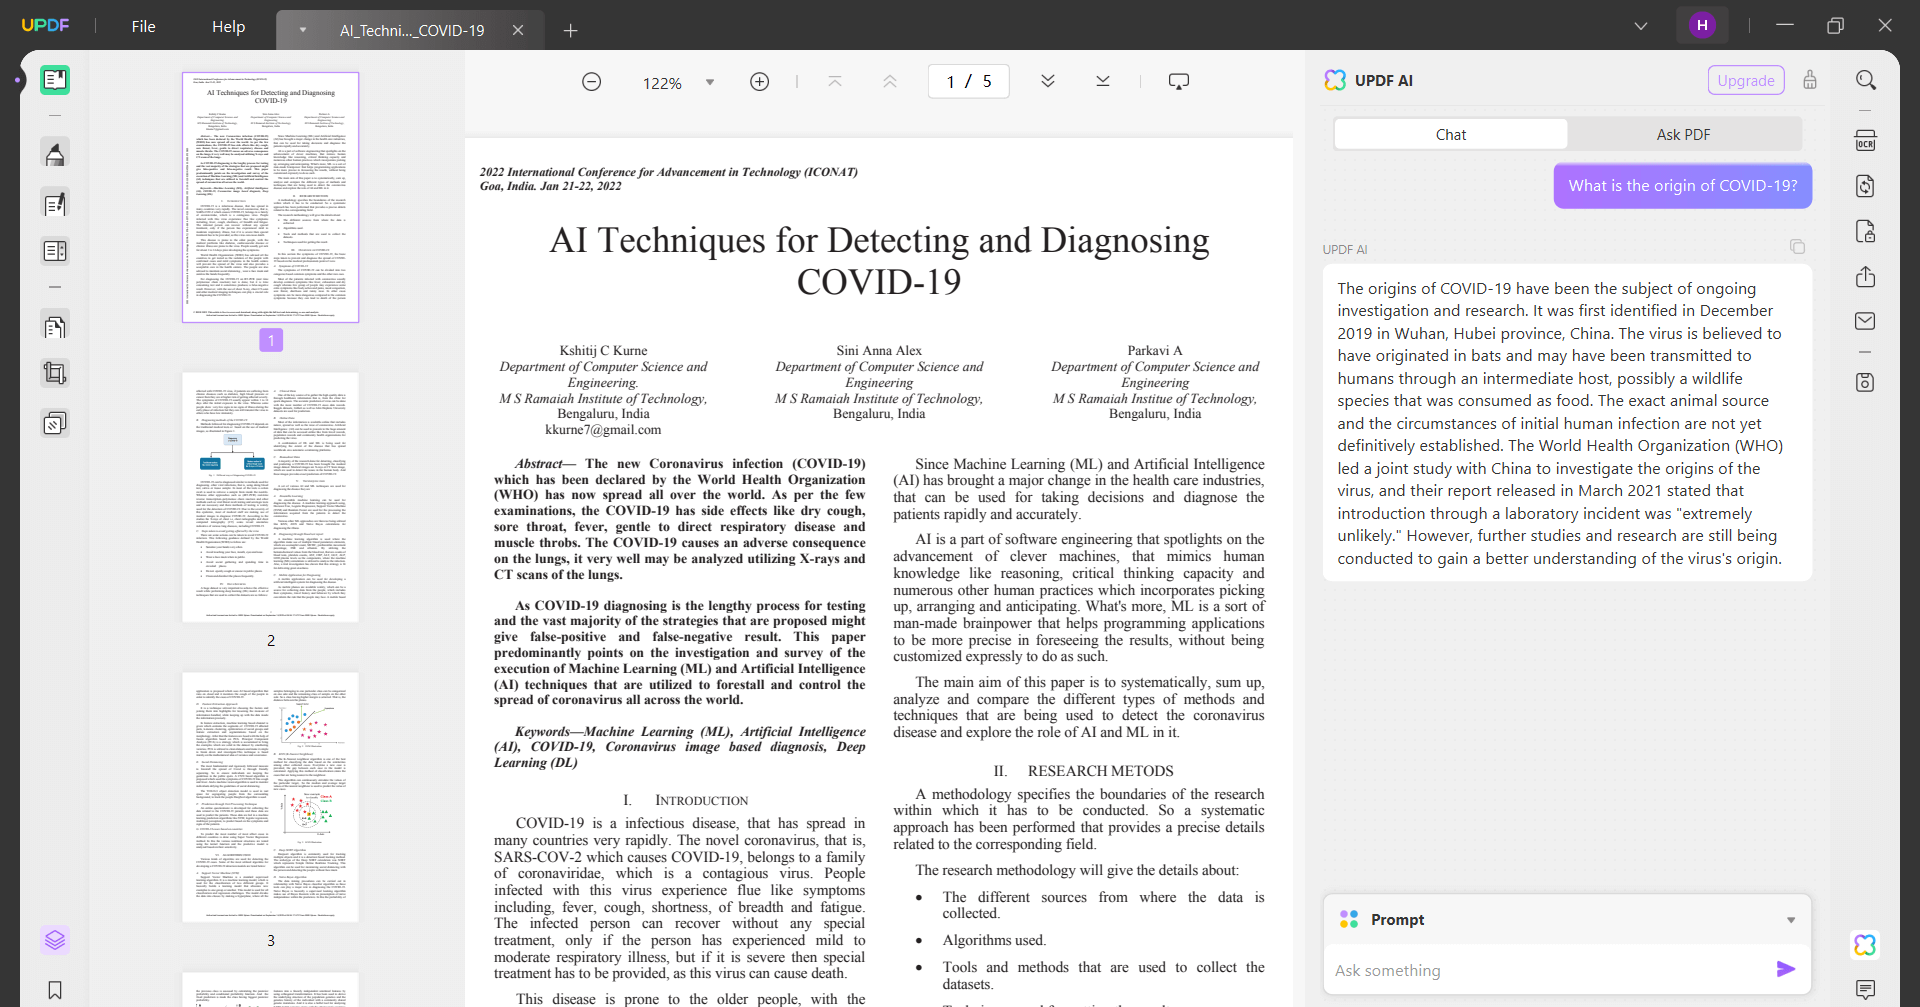Image resolution: width=1920 pixels, height=1007 pixels.
Task: Start the presentation slideshow mode
Action: (x=1179, y=80)
